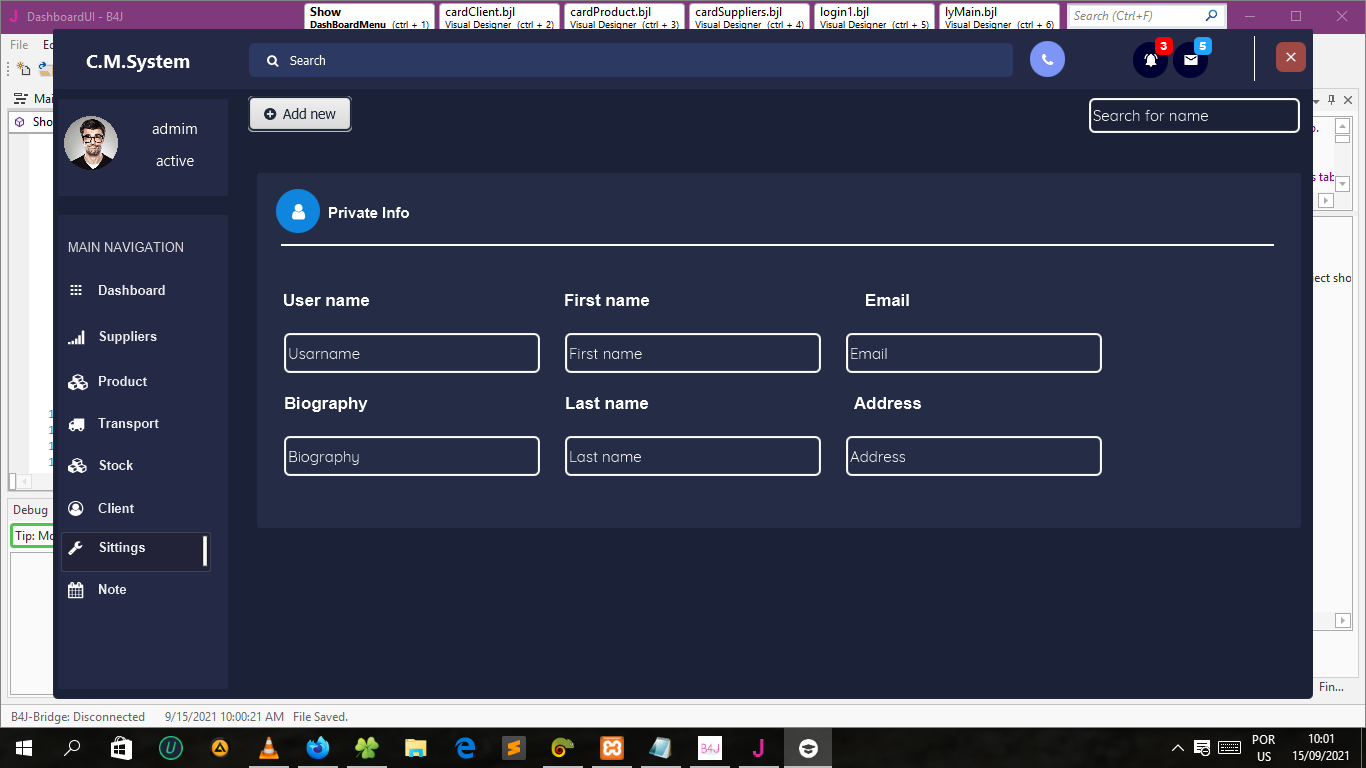Click the scroll-down arrow in the B4J side panel

point(1342,182)
